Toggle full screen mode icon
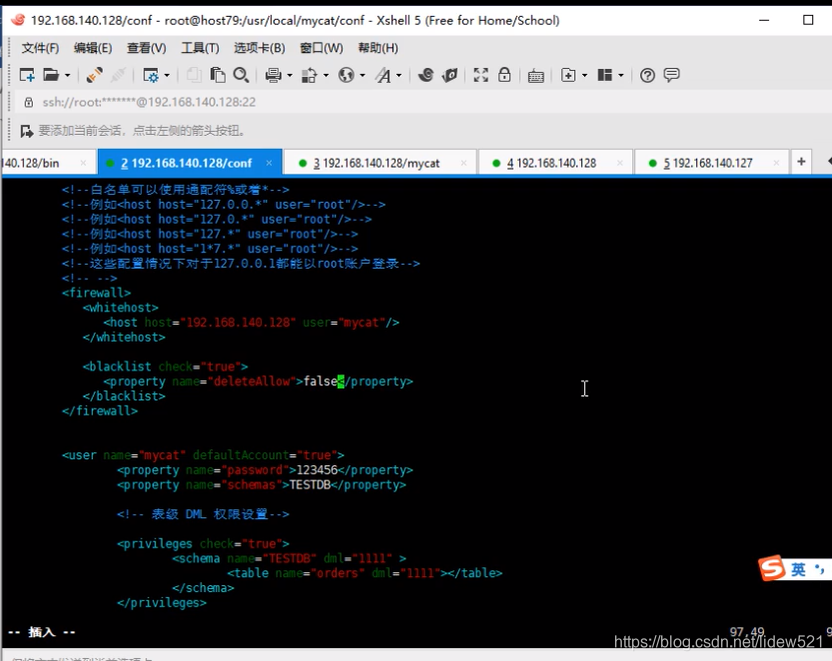The image size is (832, 661). click(x=481, y=75)
